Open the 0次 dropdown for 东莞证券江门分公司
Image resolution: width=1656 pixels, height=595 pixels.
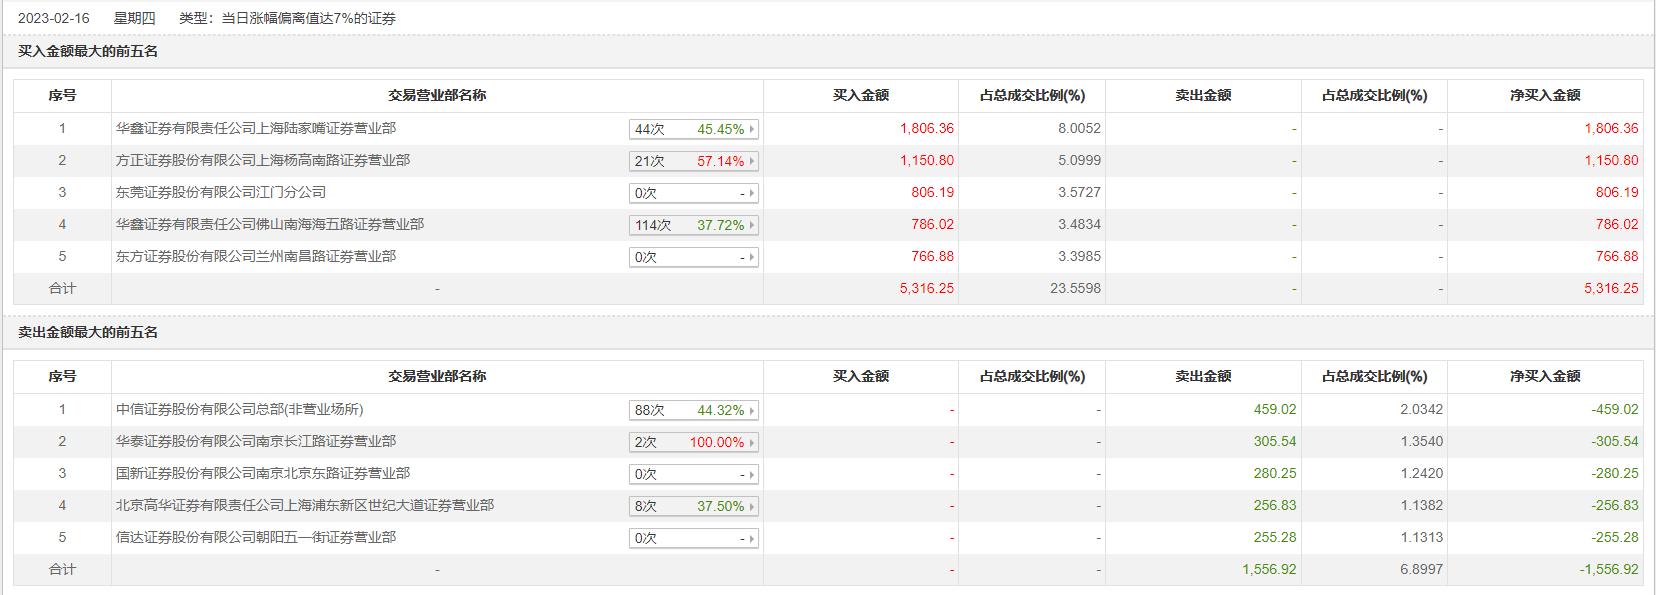tap(694, 193)
